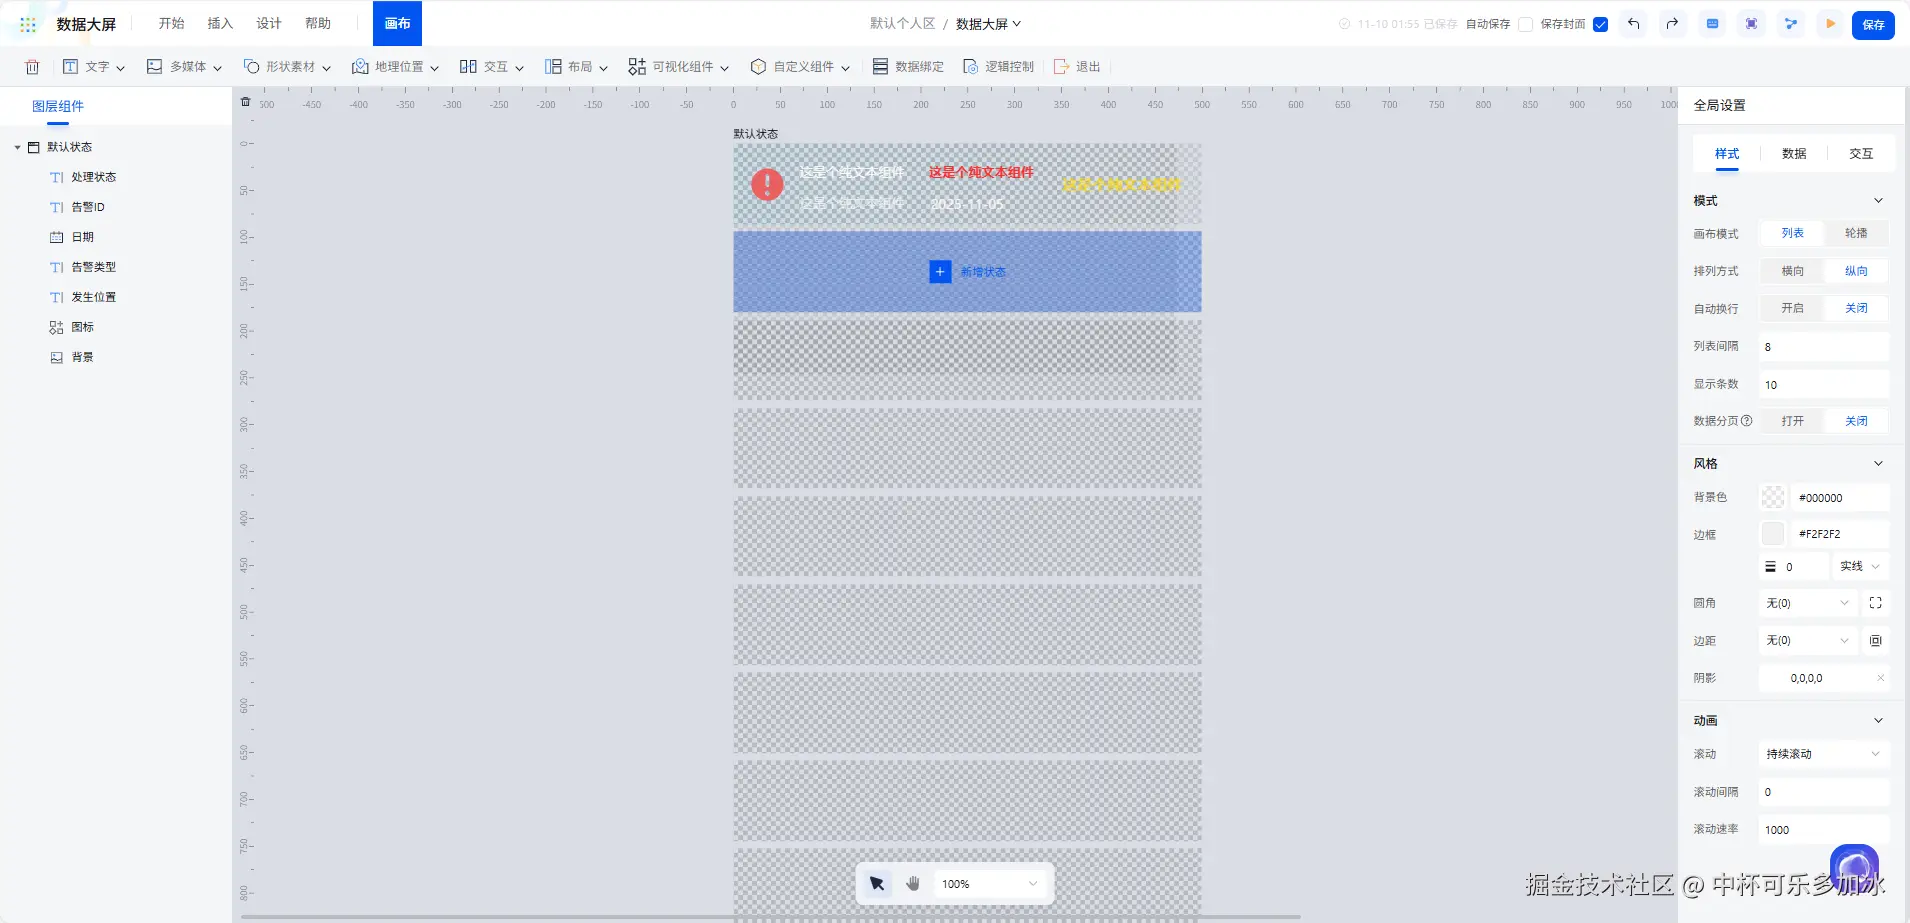This screenshot has height=923, width=1910.
Task: Open the 滚动 dropdown showing 持续滚动
Action: point(1824,754)
